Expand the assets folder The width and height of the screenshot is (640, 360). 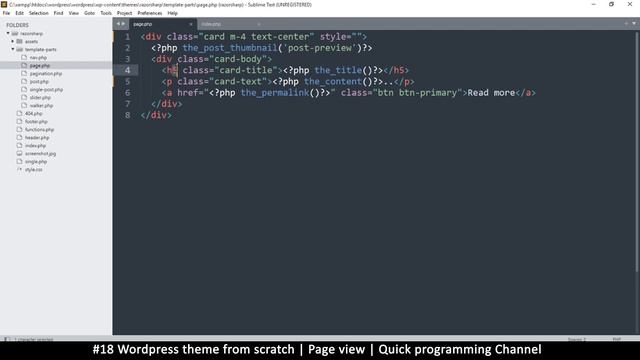(13, 41)
